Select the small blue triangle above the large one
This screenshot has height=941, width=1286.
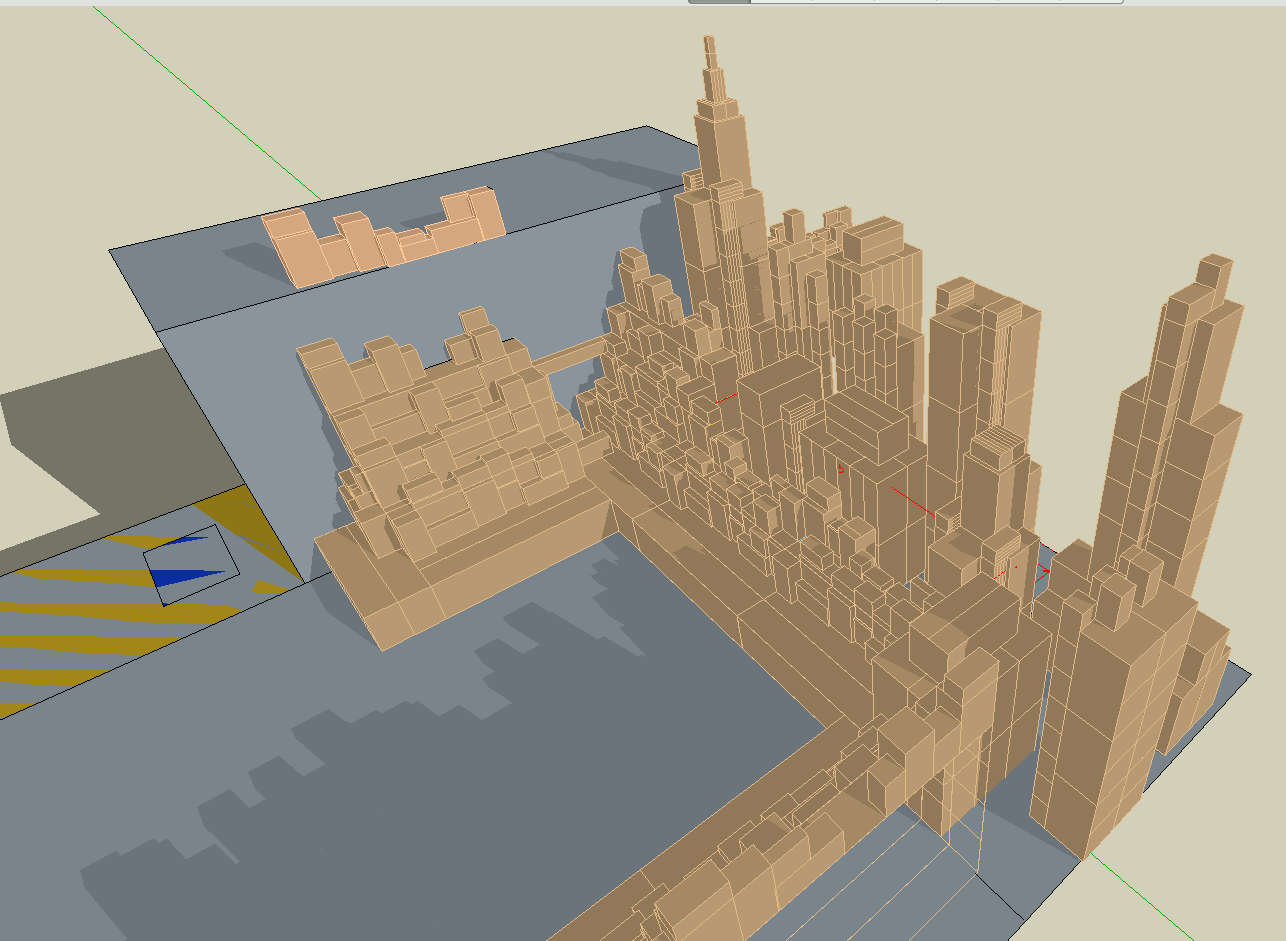188,539
